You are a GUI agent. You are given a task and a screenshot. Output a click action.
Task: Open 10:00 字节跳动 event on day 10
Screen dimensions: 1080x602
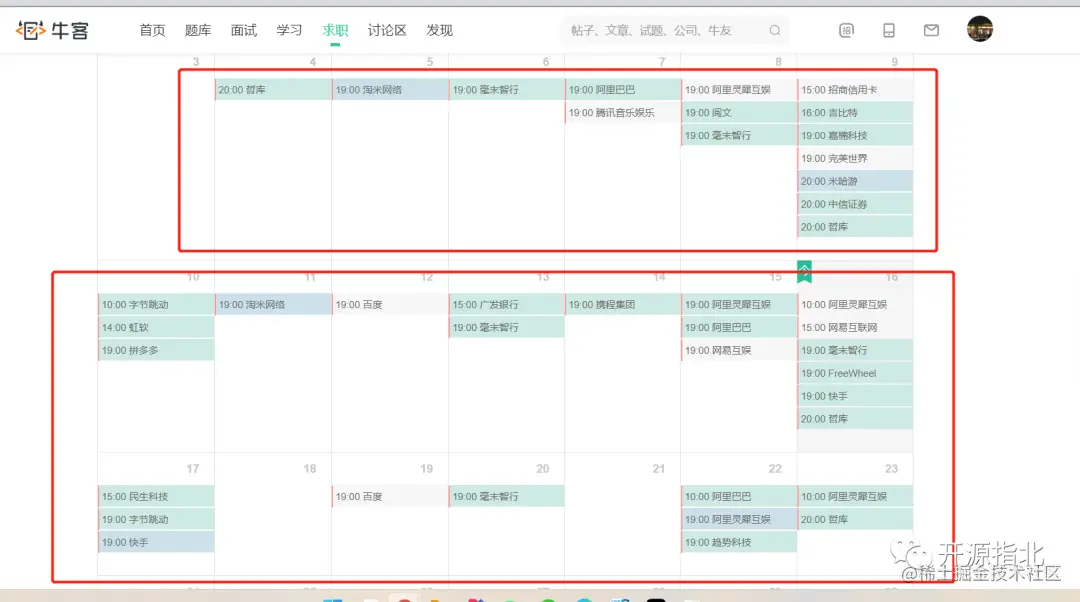click(156, 304)
